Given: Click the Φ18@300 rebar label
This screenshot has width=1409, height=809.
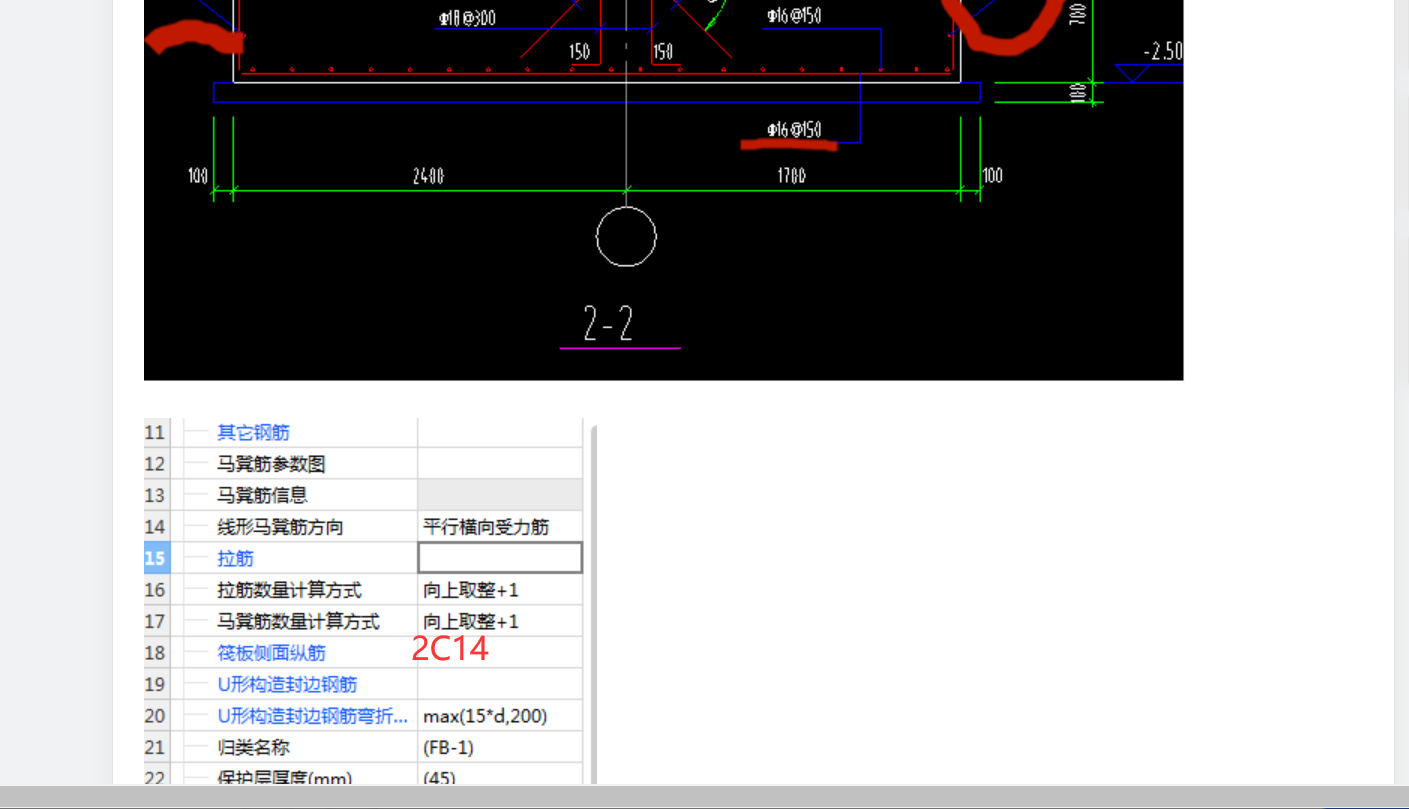Looking at the screenshot, I should (x=466, y=18).
